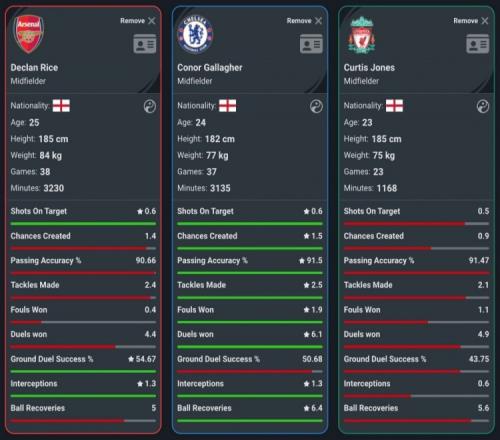Click the round swap icon in Declan Rice's card

click(150, 107)
